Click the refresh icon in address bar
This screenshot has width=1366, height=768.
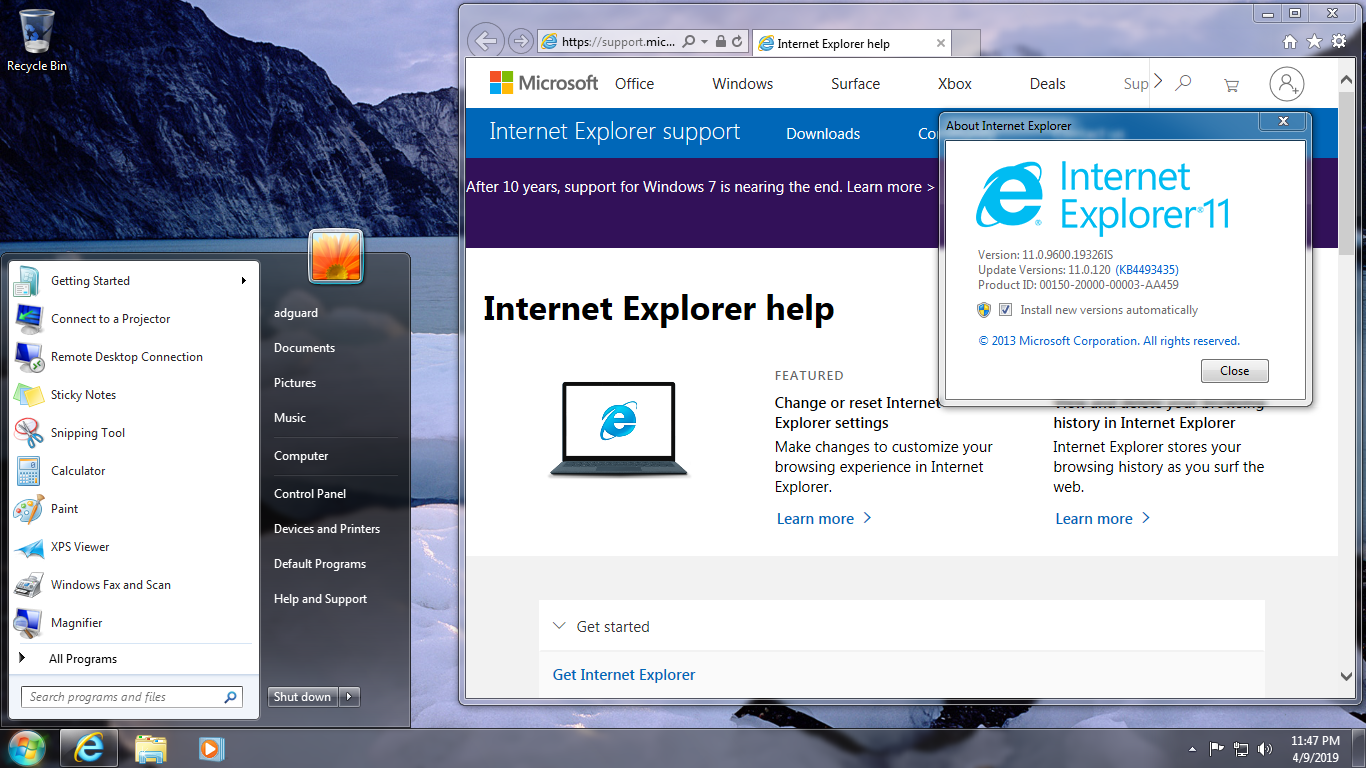tap(738, 42)
